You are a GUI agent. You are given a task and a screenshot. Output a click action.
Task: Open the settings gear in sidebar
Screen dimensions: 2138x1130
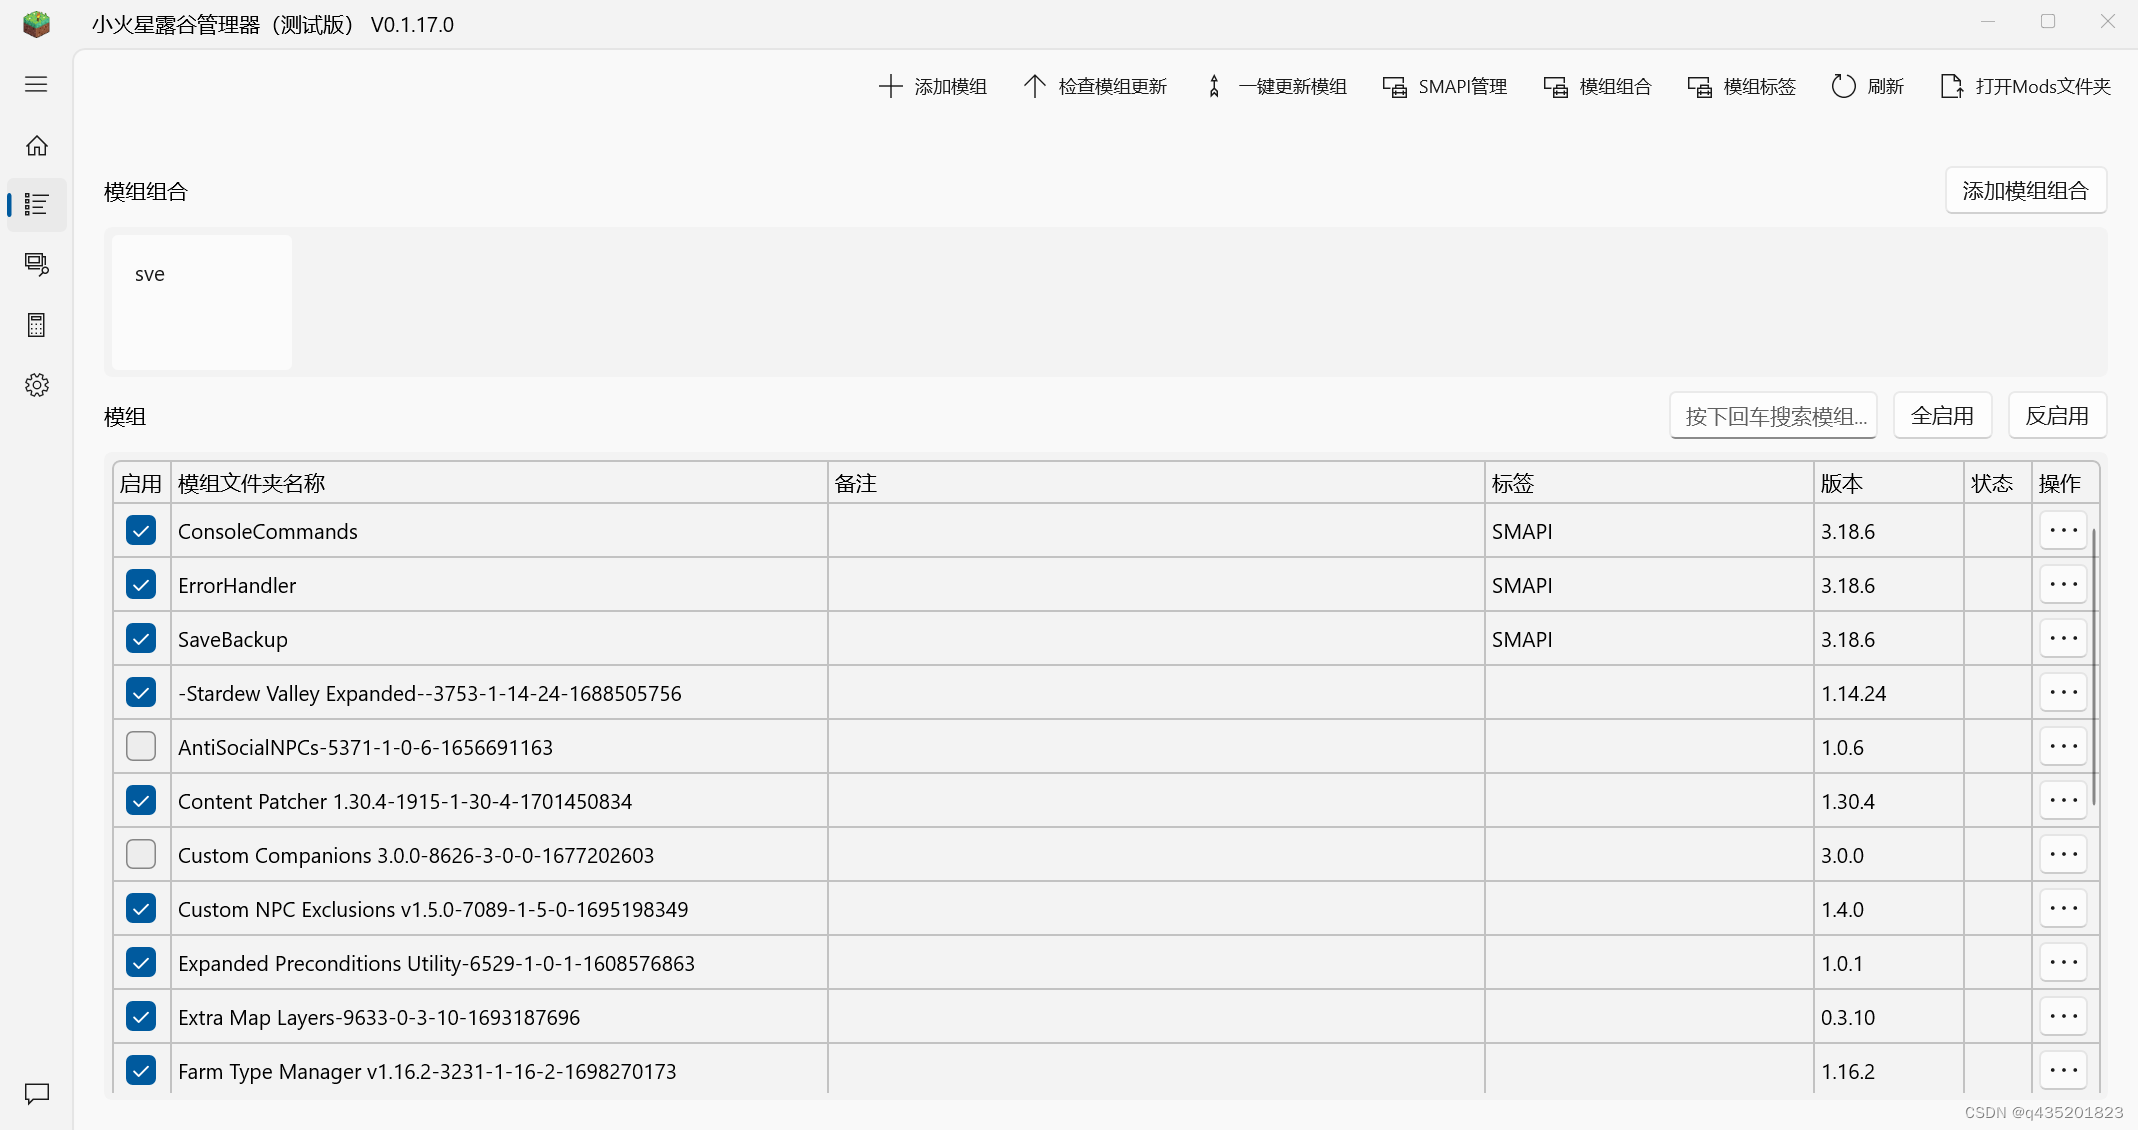pos(37,385)
